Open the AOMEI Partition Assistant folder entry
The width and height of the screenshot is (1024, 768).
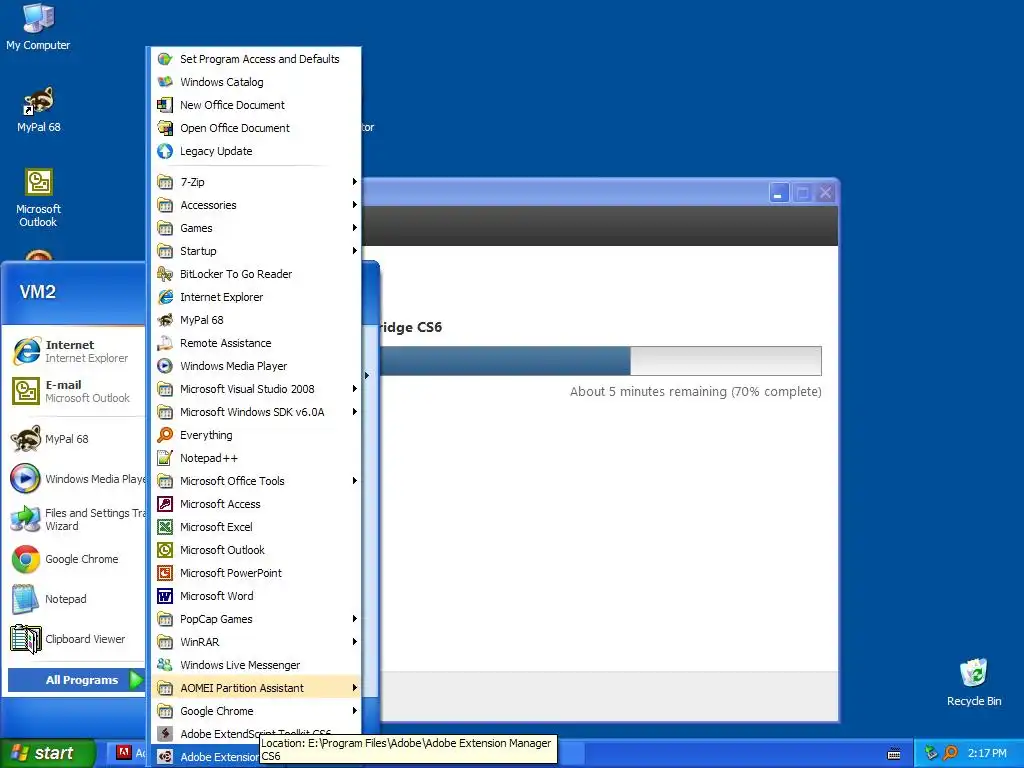click(256, 688)
